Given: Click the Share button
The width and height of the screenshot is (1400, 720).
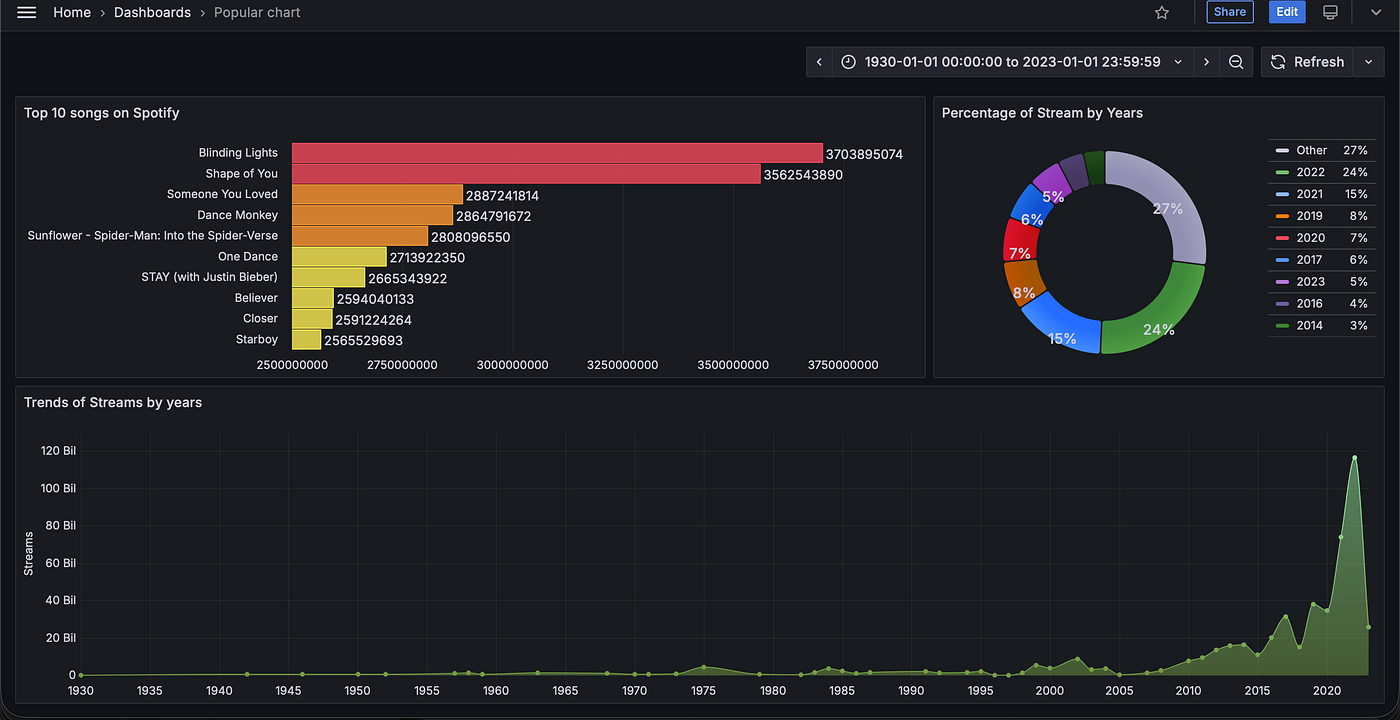Looking at the screenshot, I should coord(1230,12).
